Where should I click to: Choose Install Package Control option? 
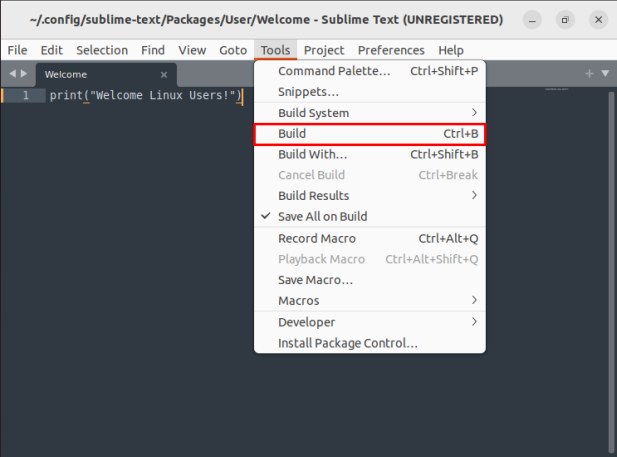point(347,343)
